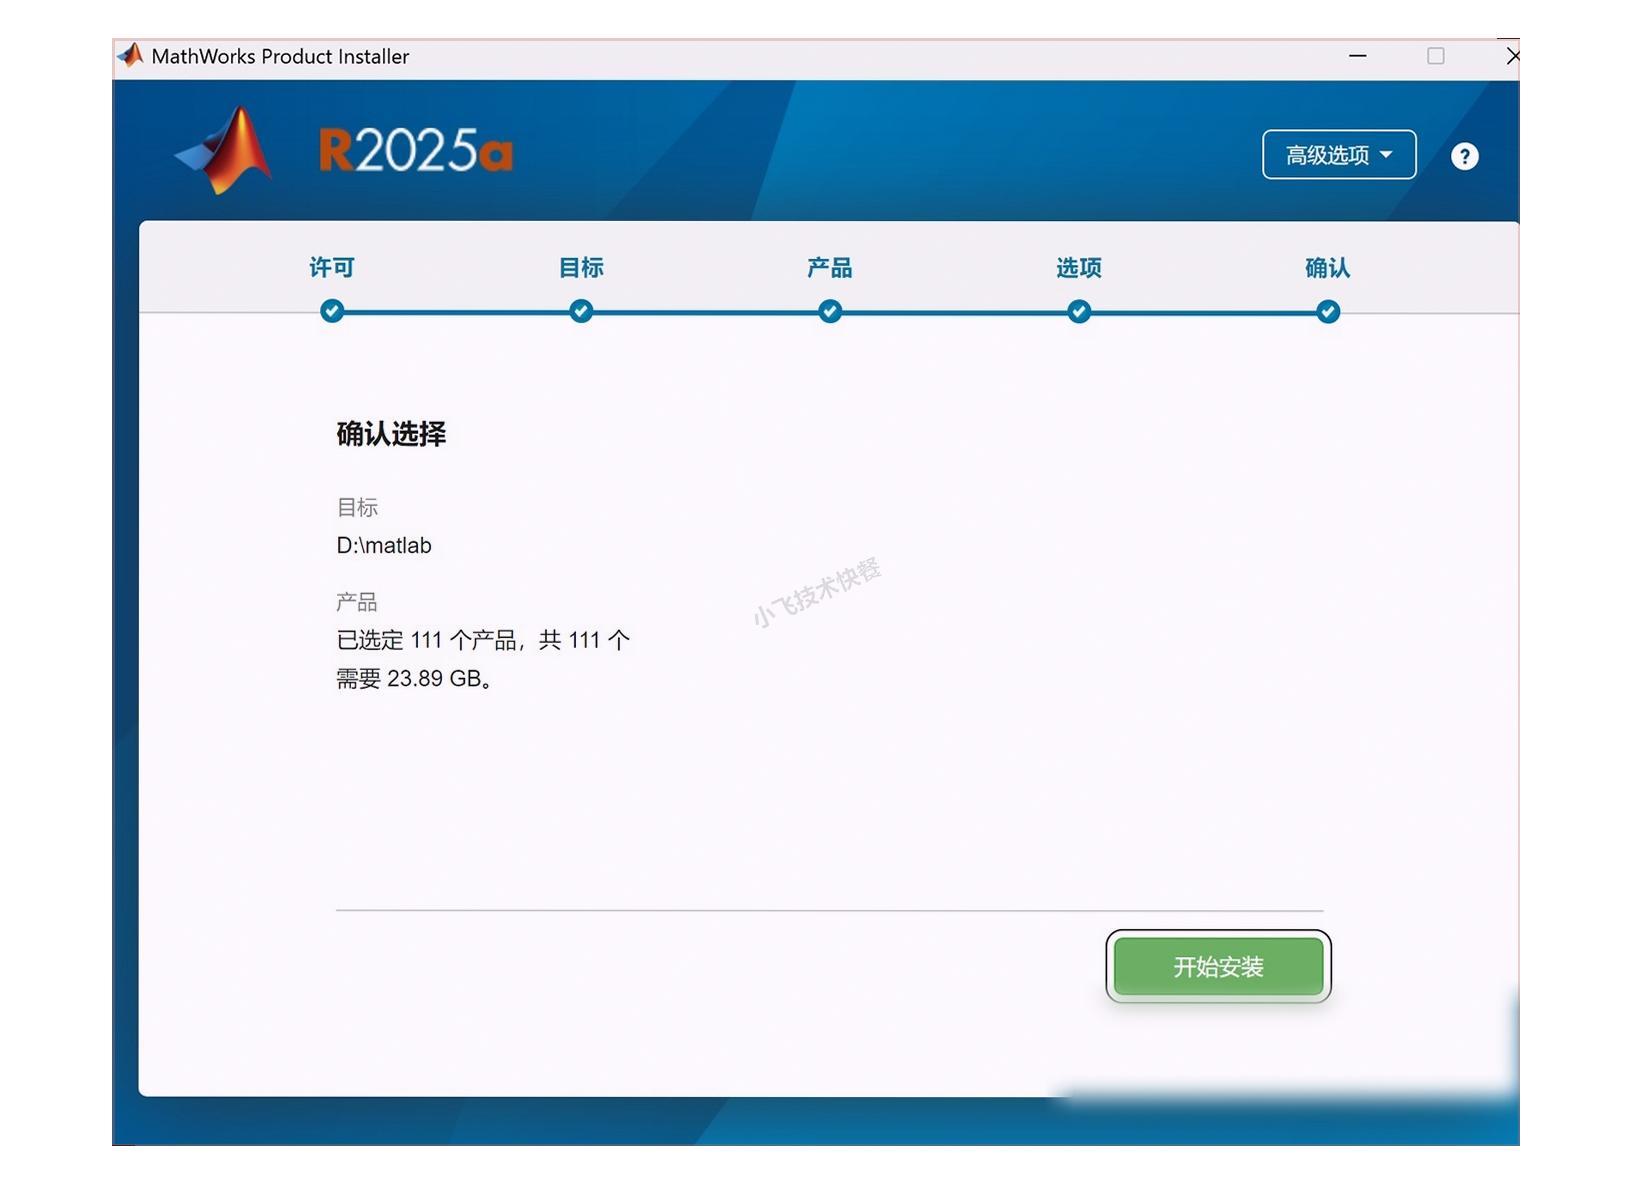This screenshot has width=1633, height=1184.
Task: Click the checkmark circle under 选项
Action: (1079, 311)
